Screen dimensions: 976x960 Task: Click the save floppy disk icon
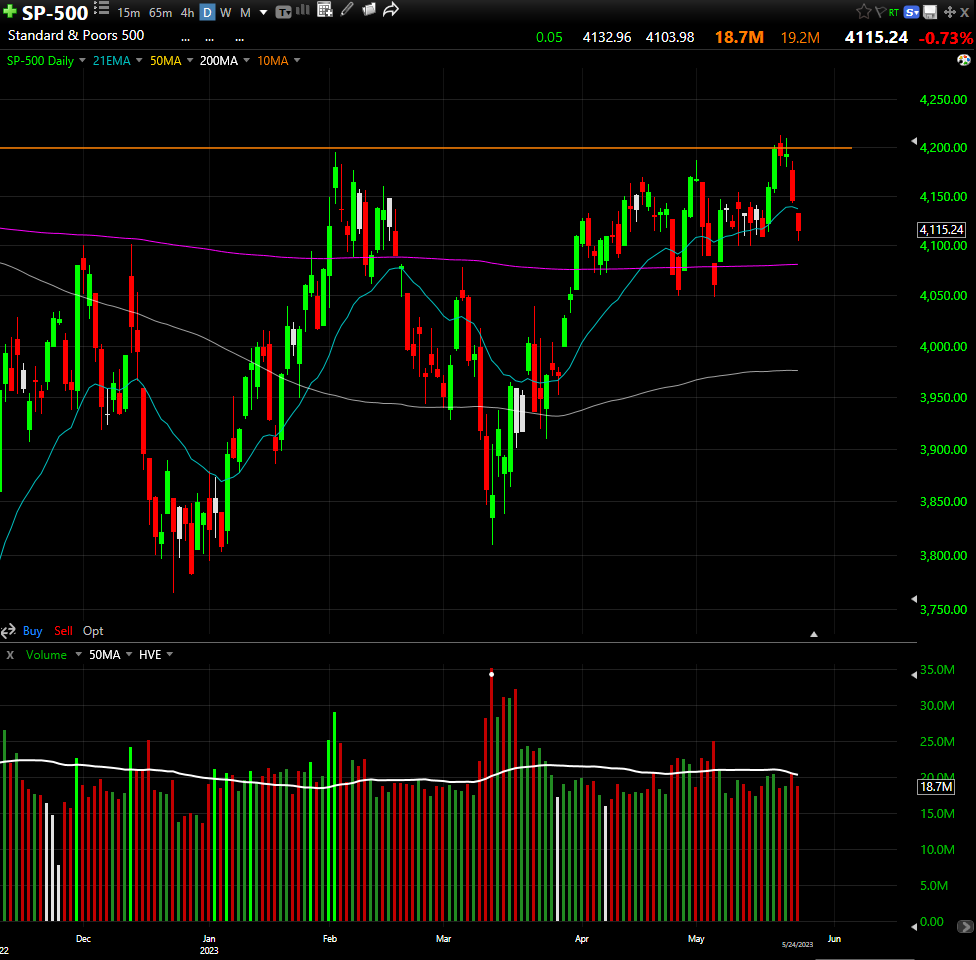tap(931, 12)
